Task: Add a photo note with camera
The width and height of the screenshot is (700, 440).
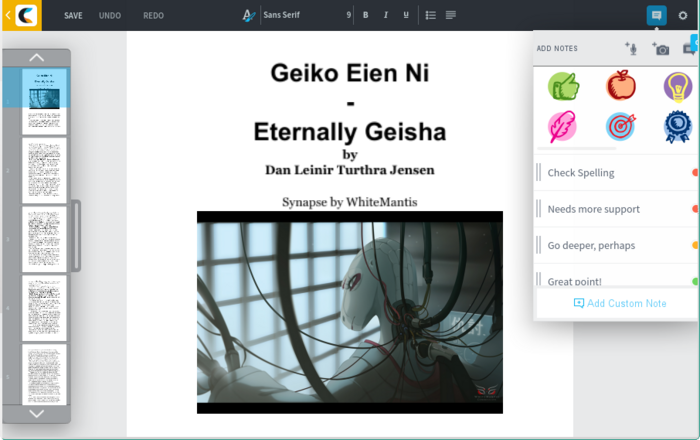Action: (661, 49)
